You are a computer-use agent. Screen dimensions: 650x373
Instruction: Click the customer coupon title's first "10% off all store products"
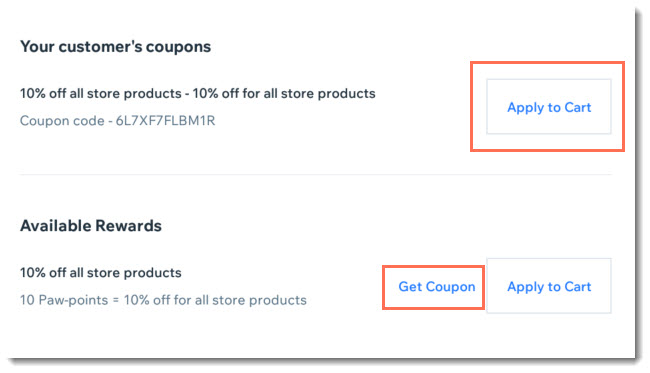[x=101, y=94]
